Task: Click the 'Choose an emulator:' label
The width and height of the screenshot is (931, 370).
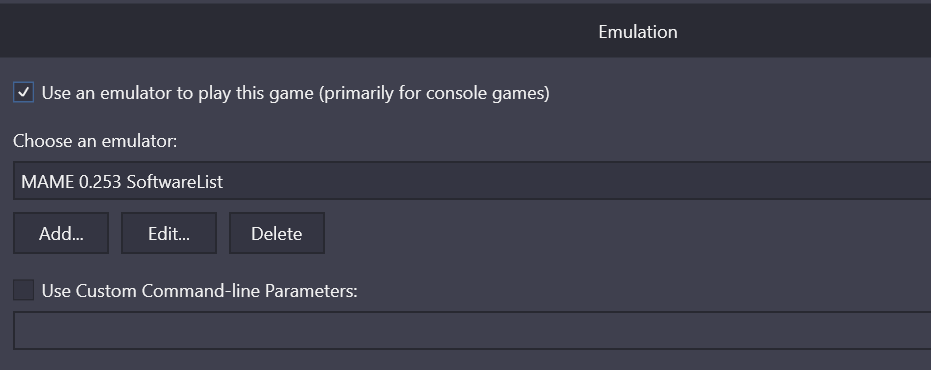Action: pos(95,141)
